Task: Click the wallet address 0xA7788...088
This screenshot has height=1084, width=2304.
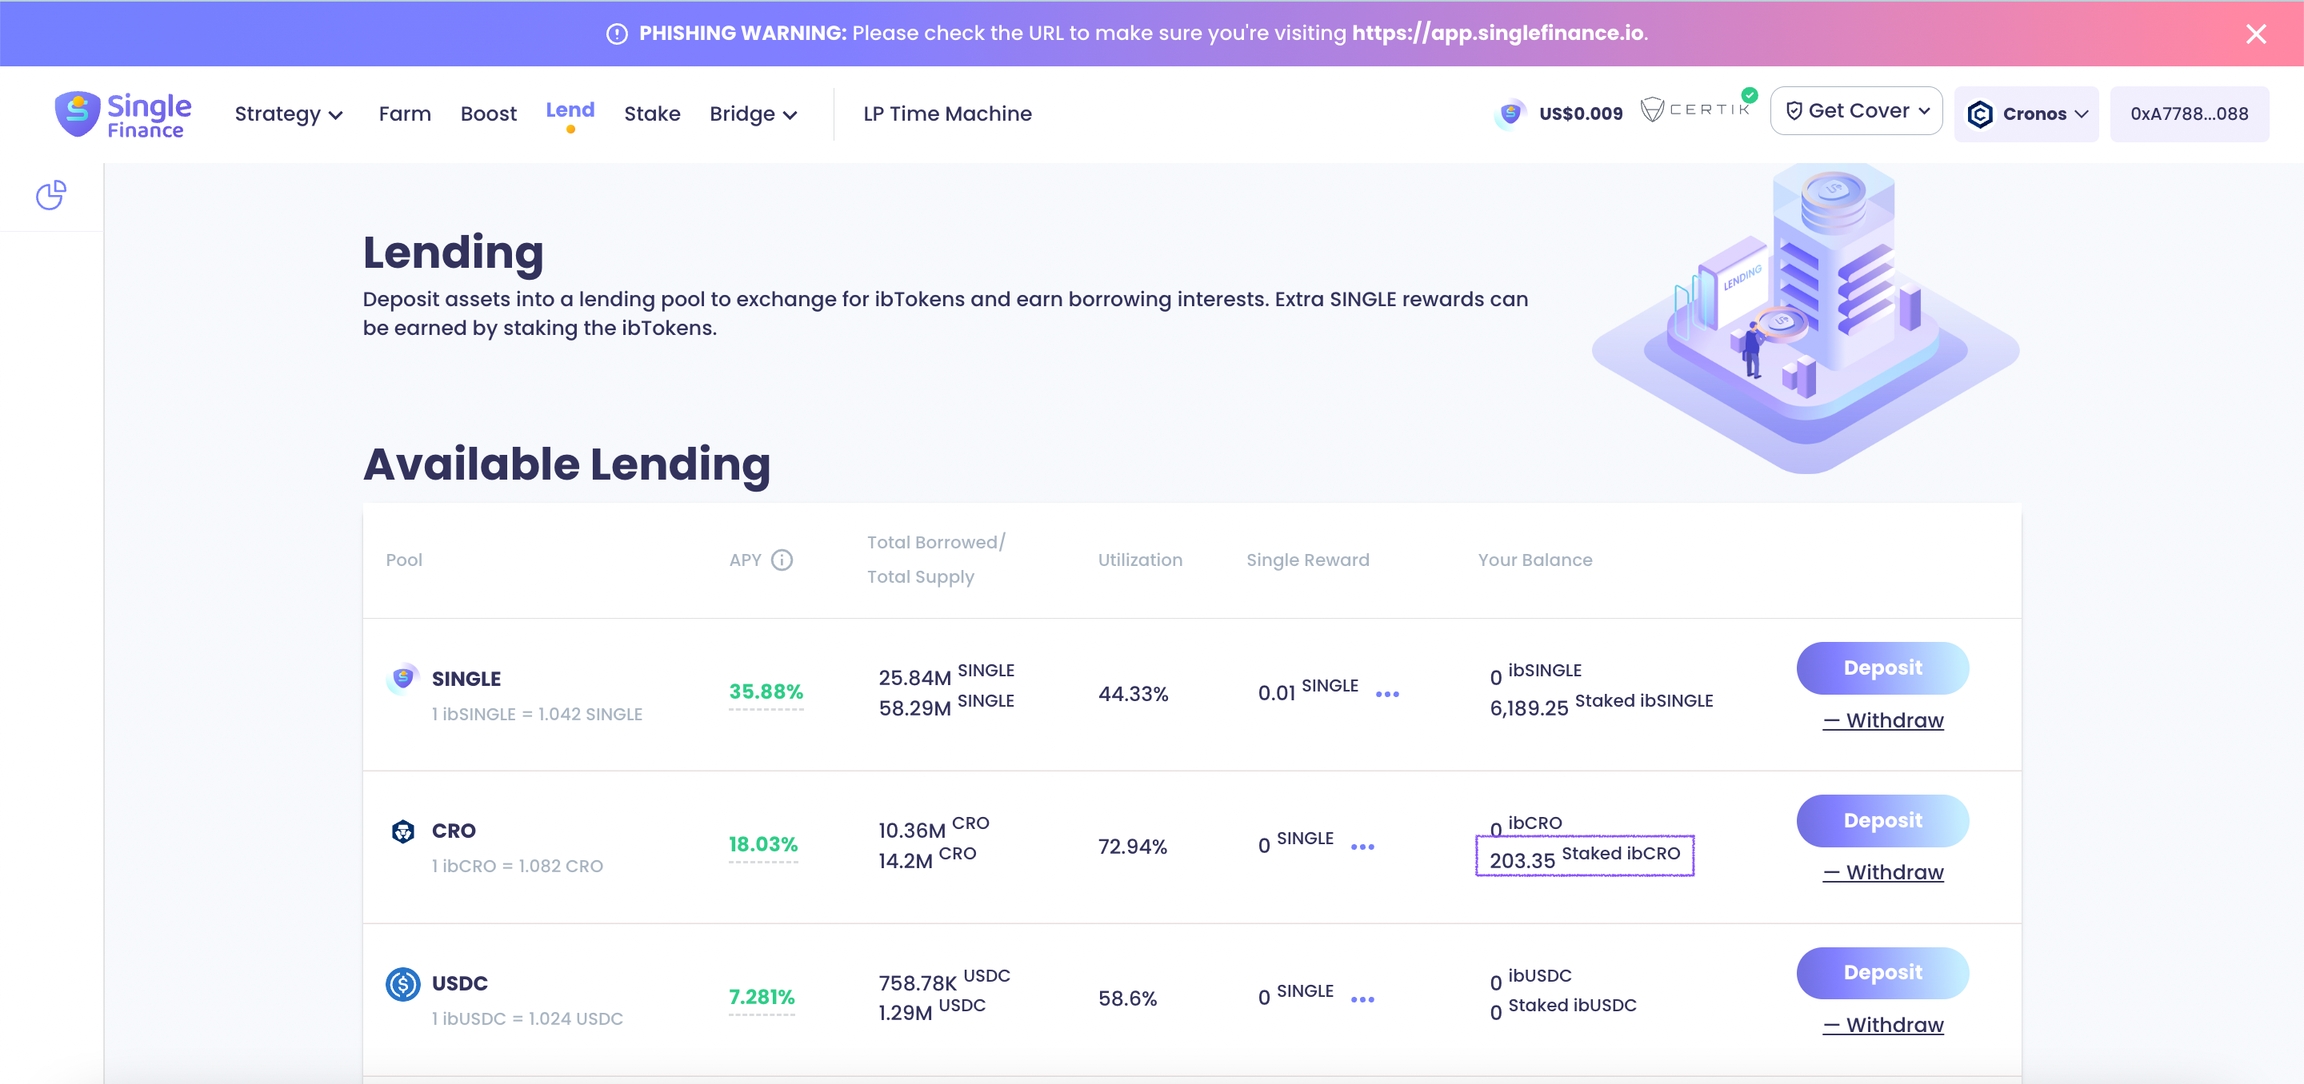Action: (x=2189, y=114)
